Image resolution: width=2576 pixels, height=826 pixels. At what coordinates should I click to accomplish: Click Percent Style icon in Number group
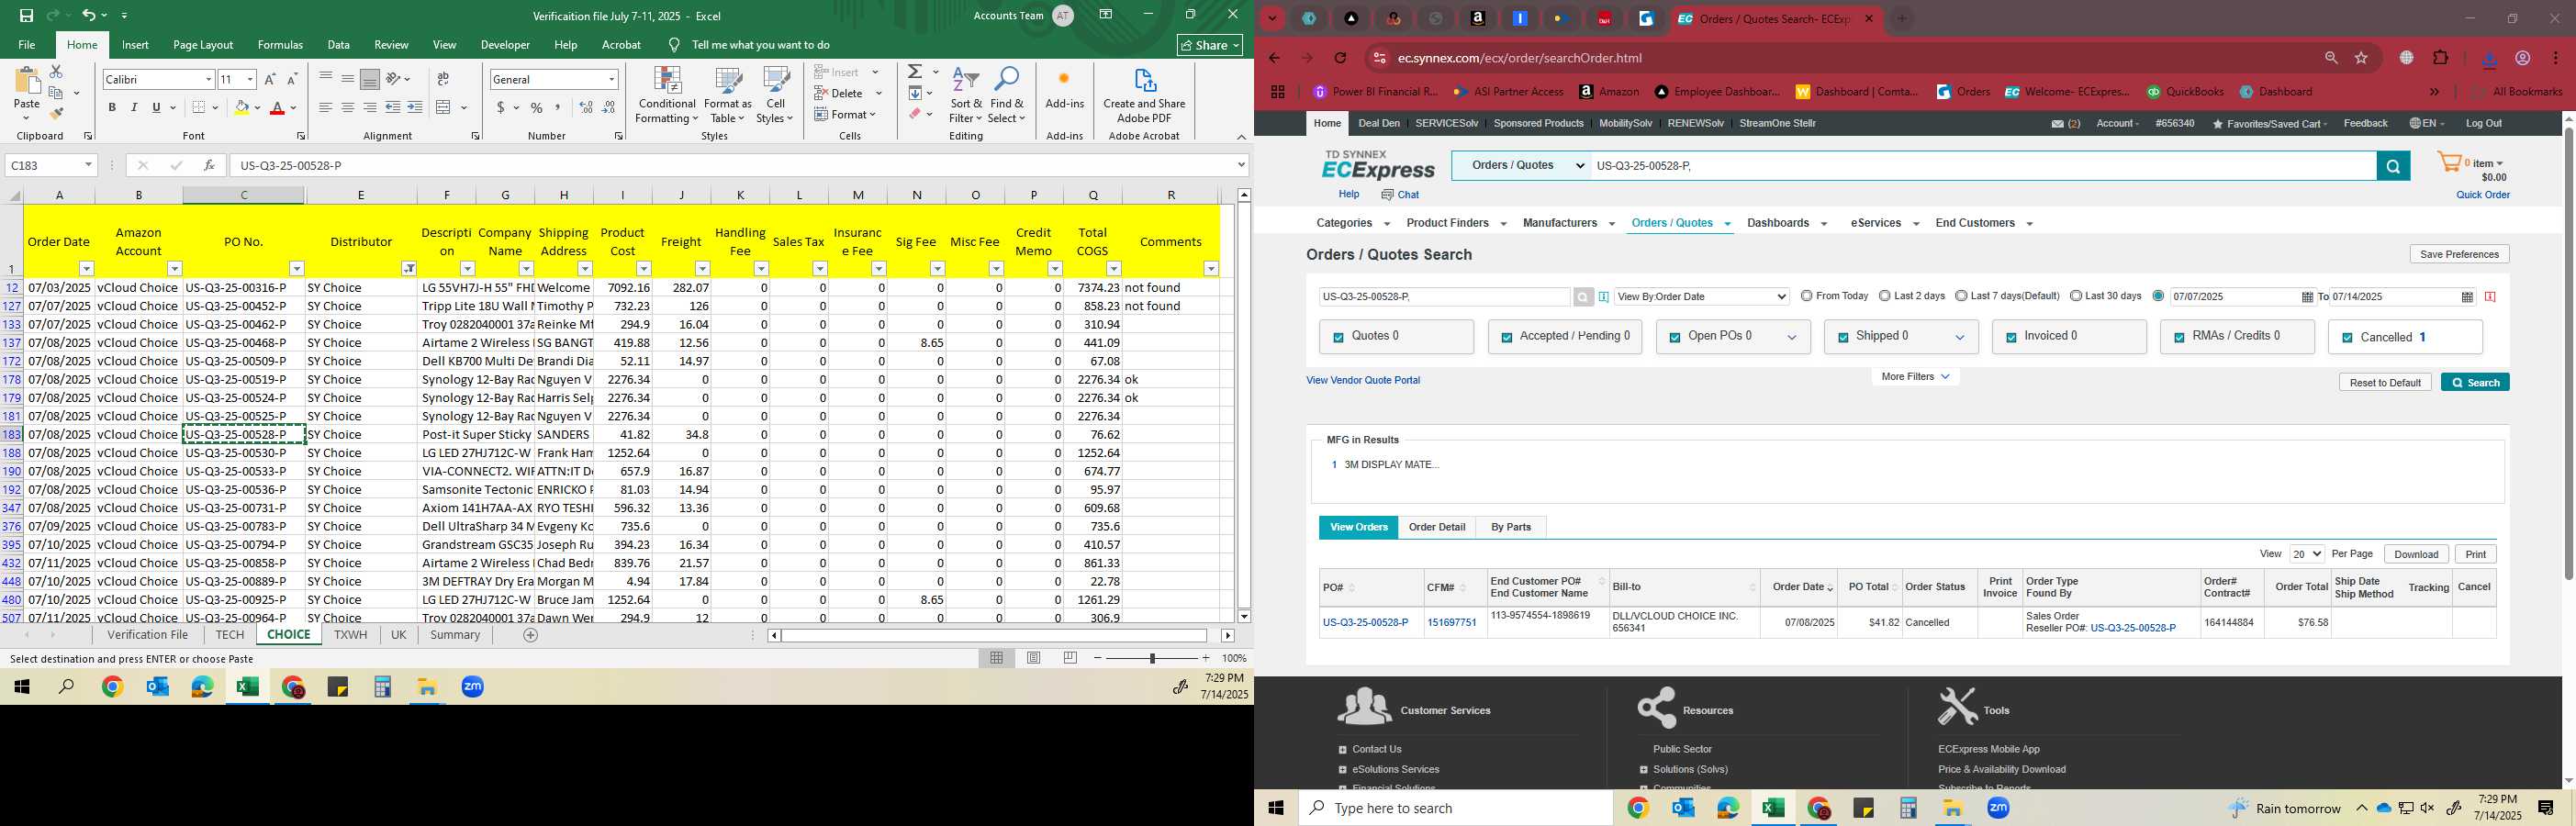pyautogui.click(x=537, y=107)
